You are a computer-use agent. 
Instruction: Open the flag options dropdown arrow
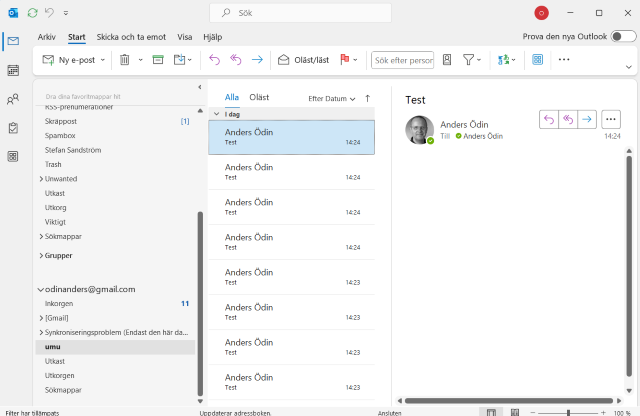pos(355,60)
